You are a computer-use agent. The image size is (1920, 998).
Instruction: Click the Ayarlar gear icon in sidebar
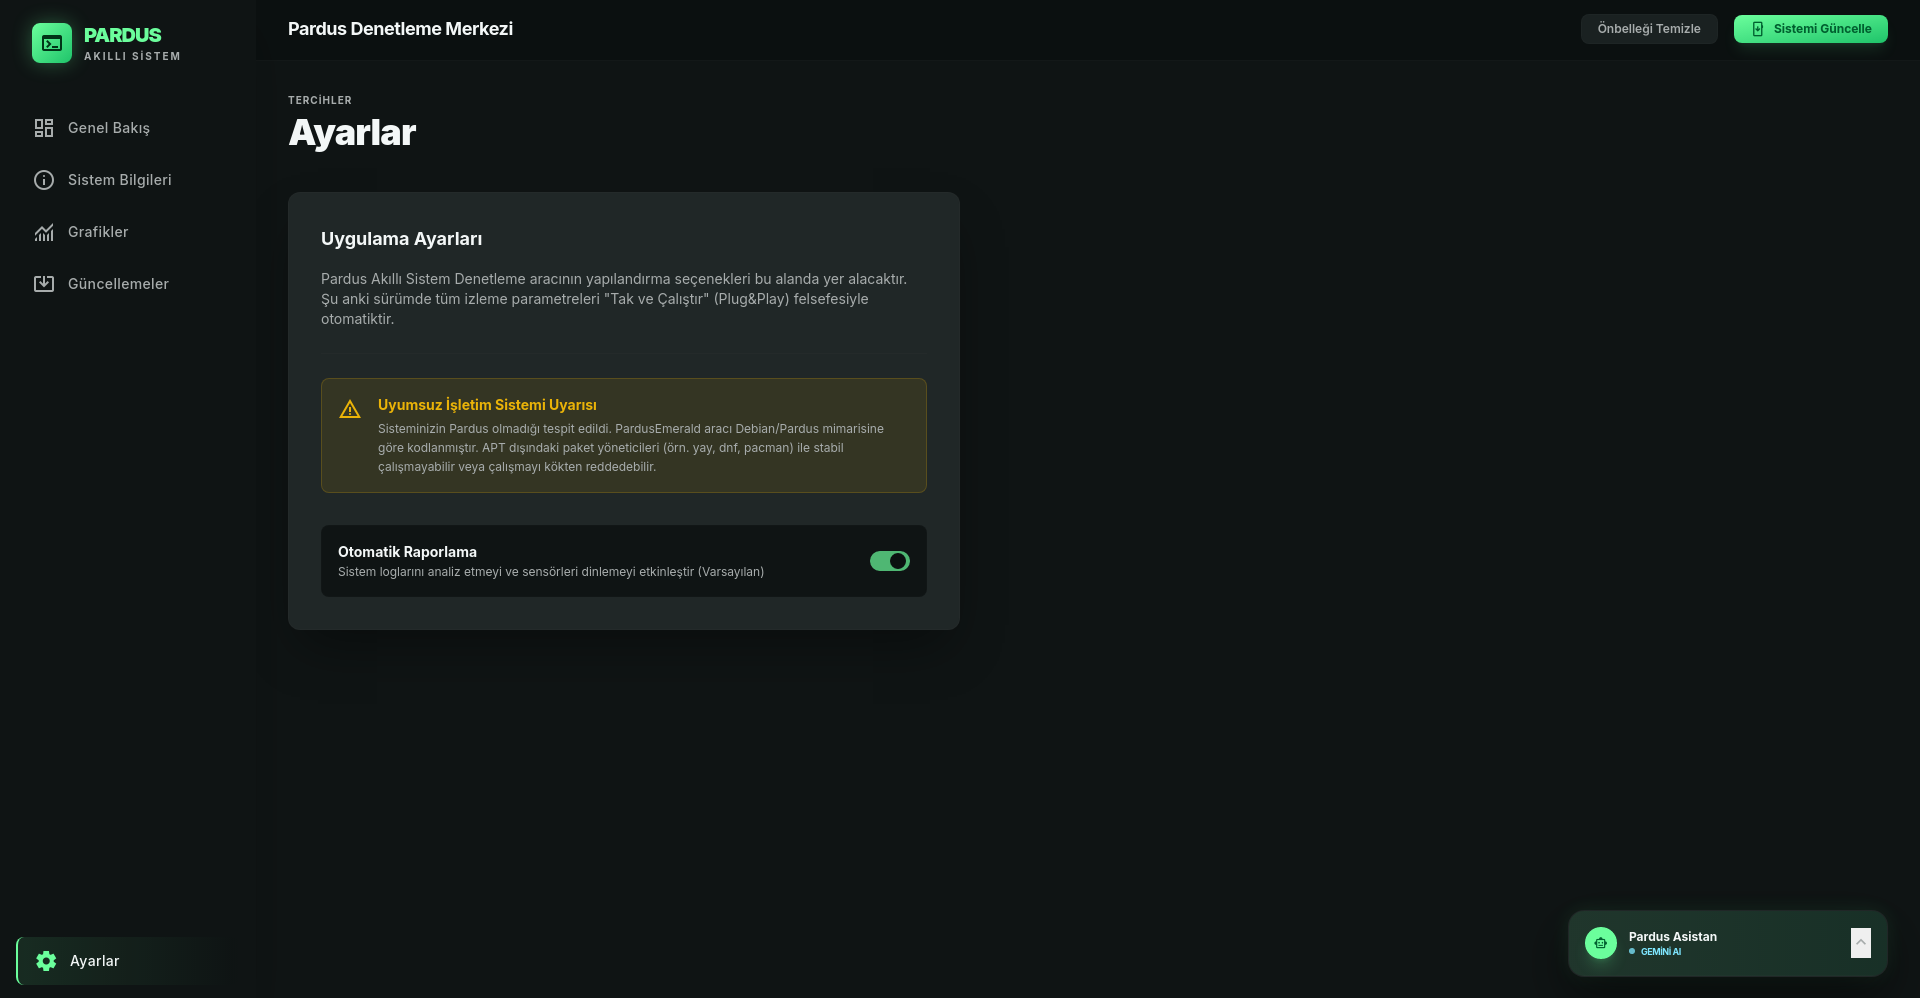click(x=46, y=961)
